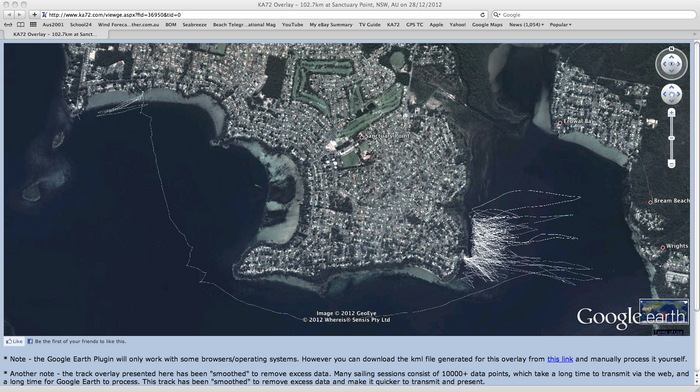Image resolution: width=700 pixels, height=392 pixels.
Task: Reload the page with the refresh icon
Action: coord(483,15)
